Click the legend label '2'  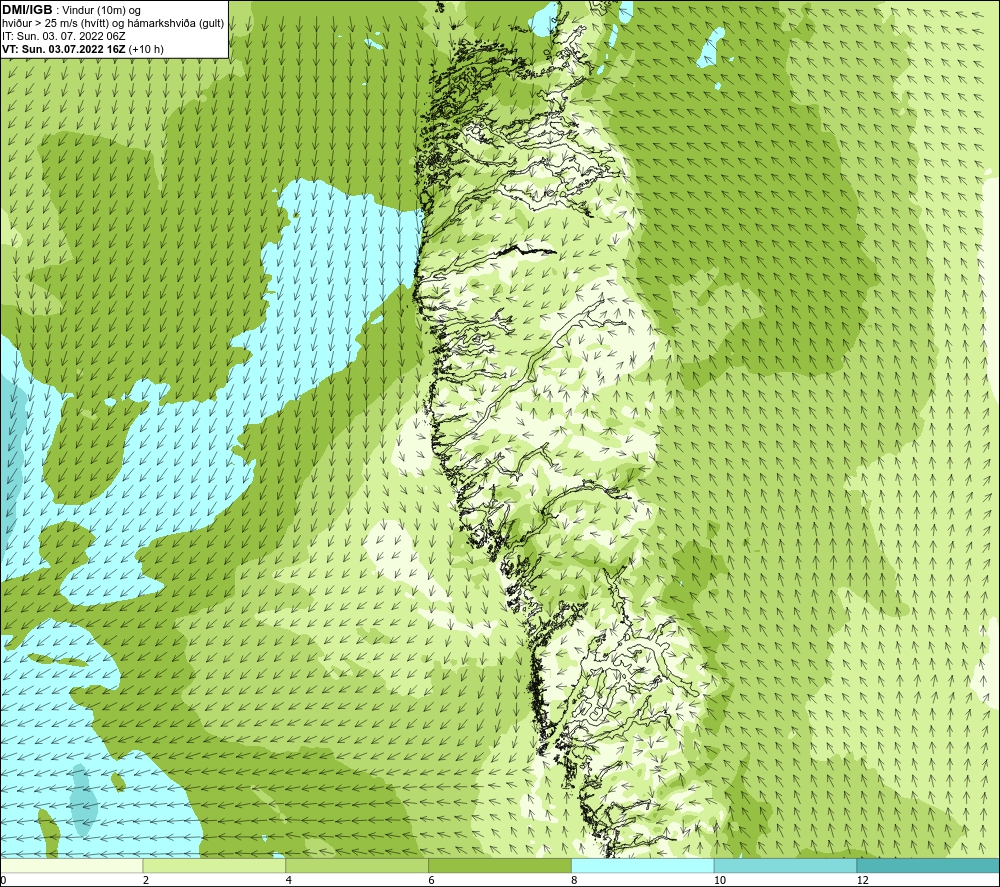[146, 880]
